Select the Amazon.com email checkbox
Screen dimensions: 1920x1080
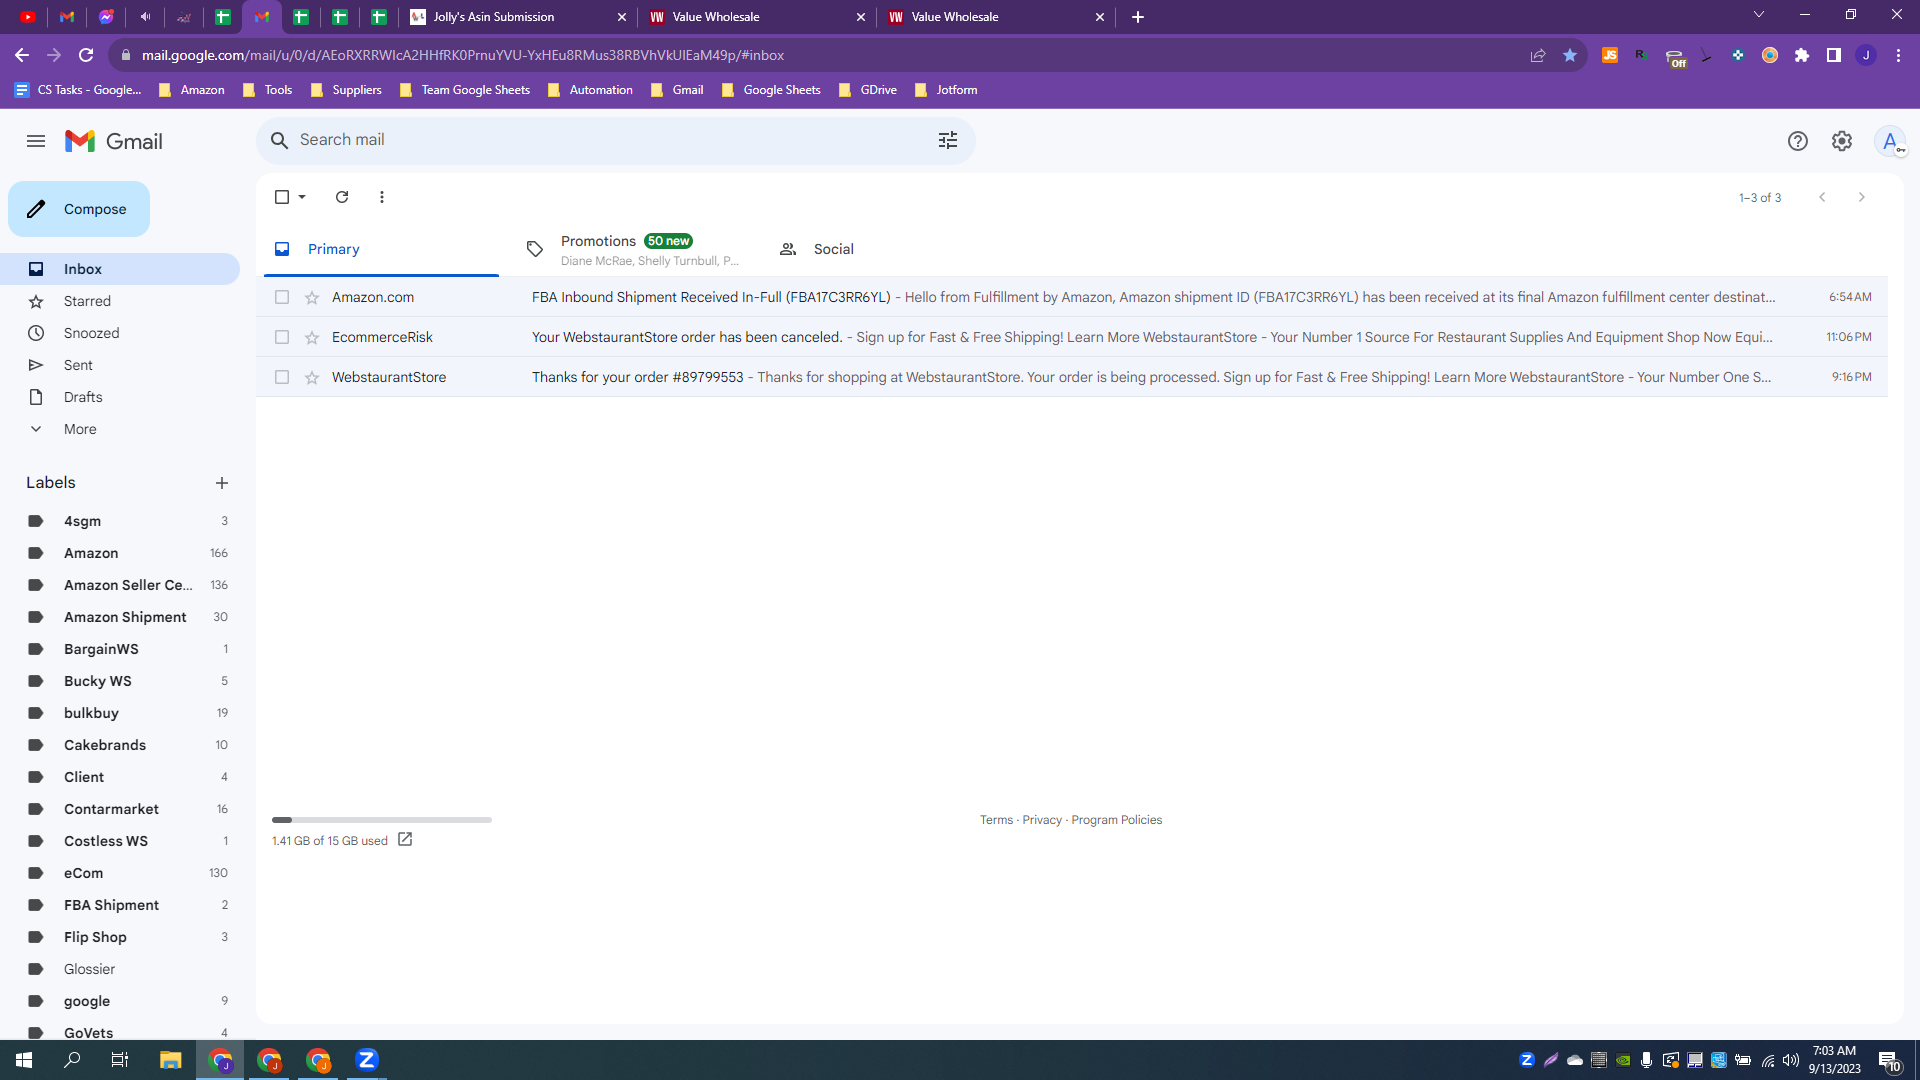click(282, 297)
